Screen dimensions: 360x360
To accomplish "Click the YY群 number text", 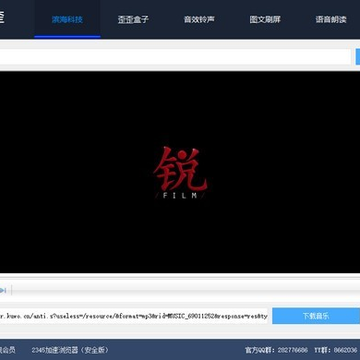I will [336, 350].
